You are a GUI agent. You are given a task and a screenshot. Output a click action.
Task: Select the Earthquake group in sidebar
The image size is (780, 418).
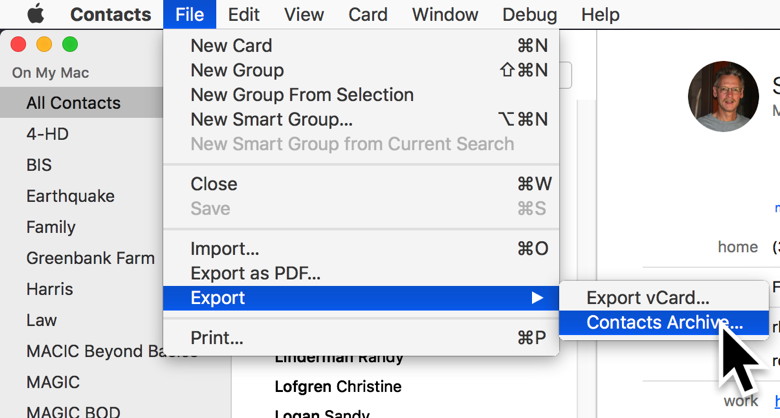pos(71,196)
